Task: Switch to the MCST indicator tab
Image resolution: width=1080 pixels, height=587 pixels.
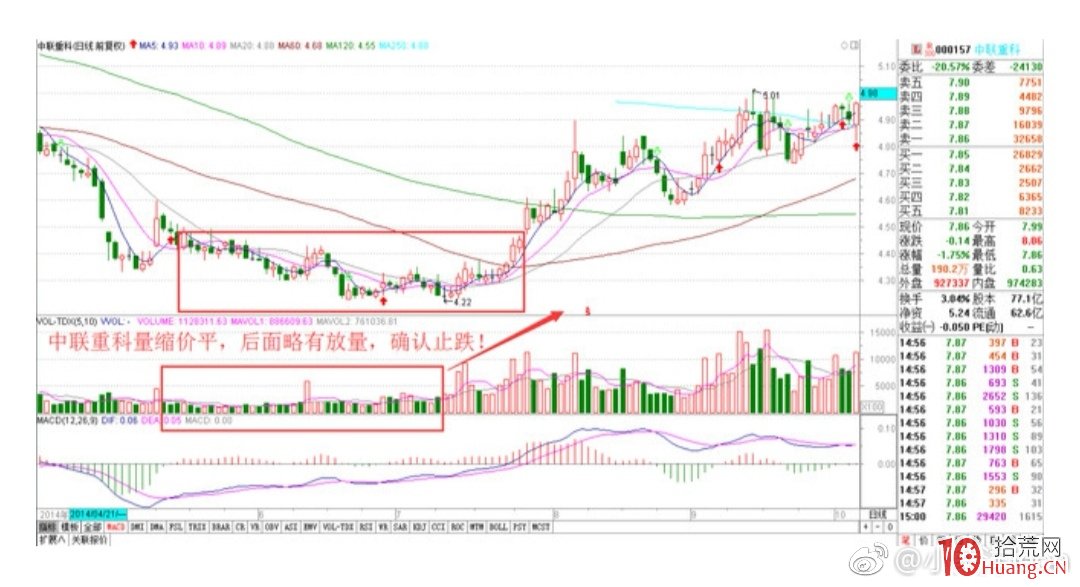Action: (541, 527)
